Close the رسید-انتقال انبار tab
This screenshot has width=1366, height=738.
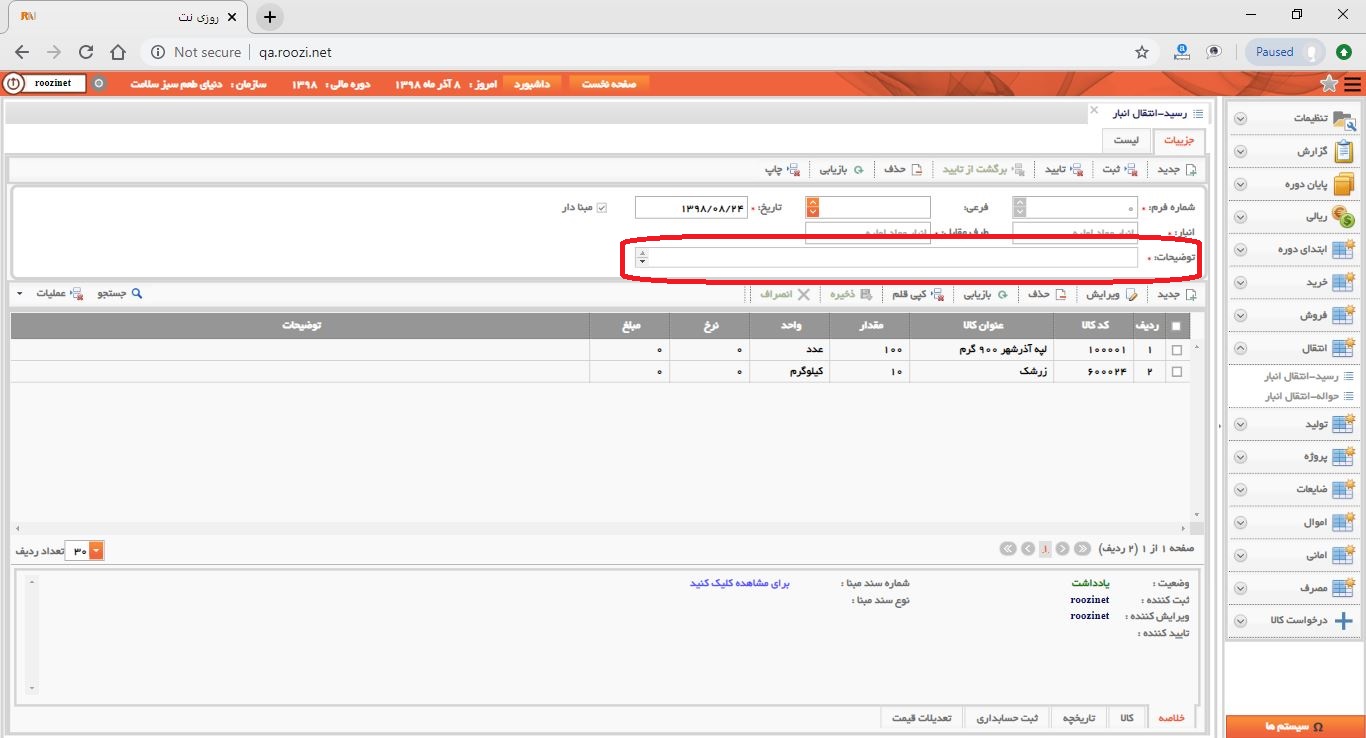(x=1093, y=109)
